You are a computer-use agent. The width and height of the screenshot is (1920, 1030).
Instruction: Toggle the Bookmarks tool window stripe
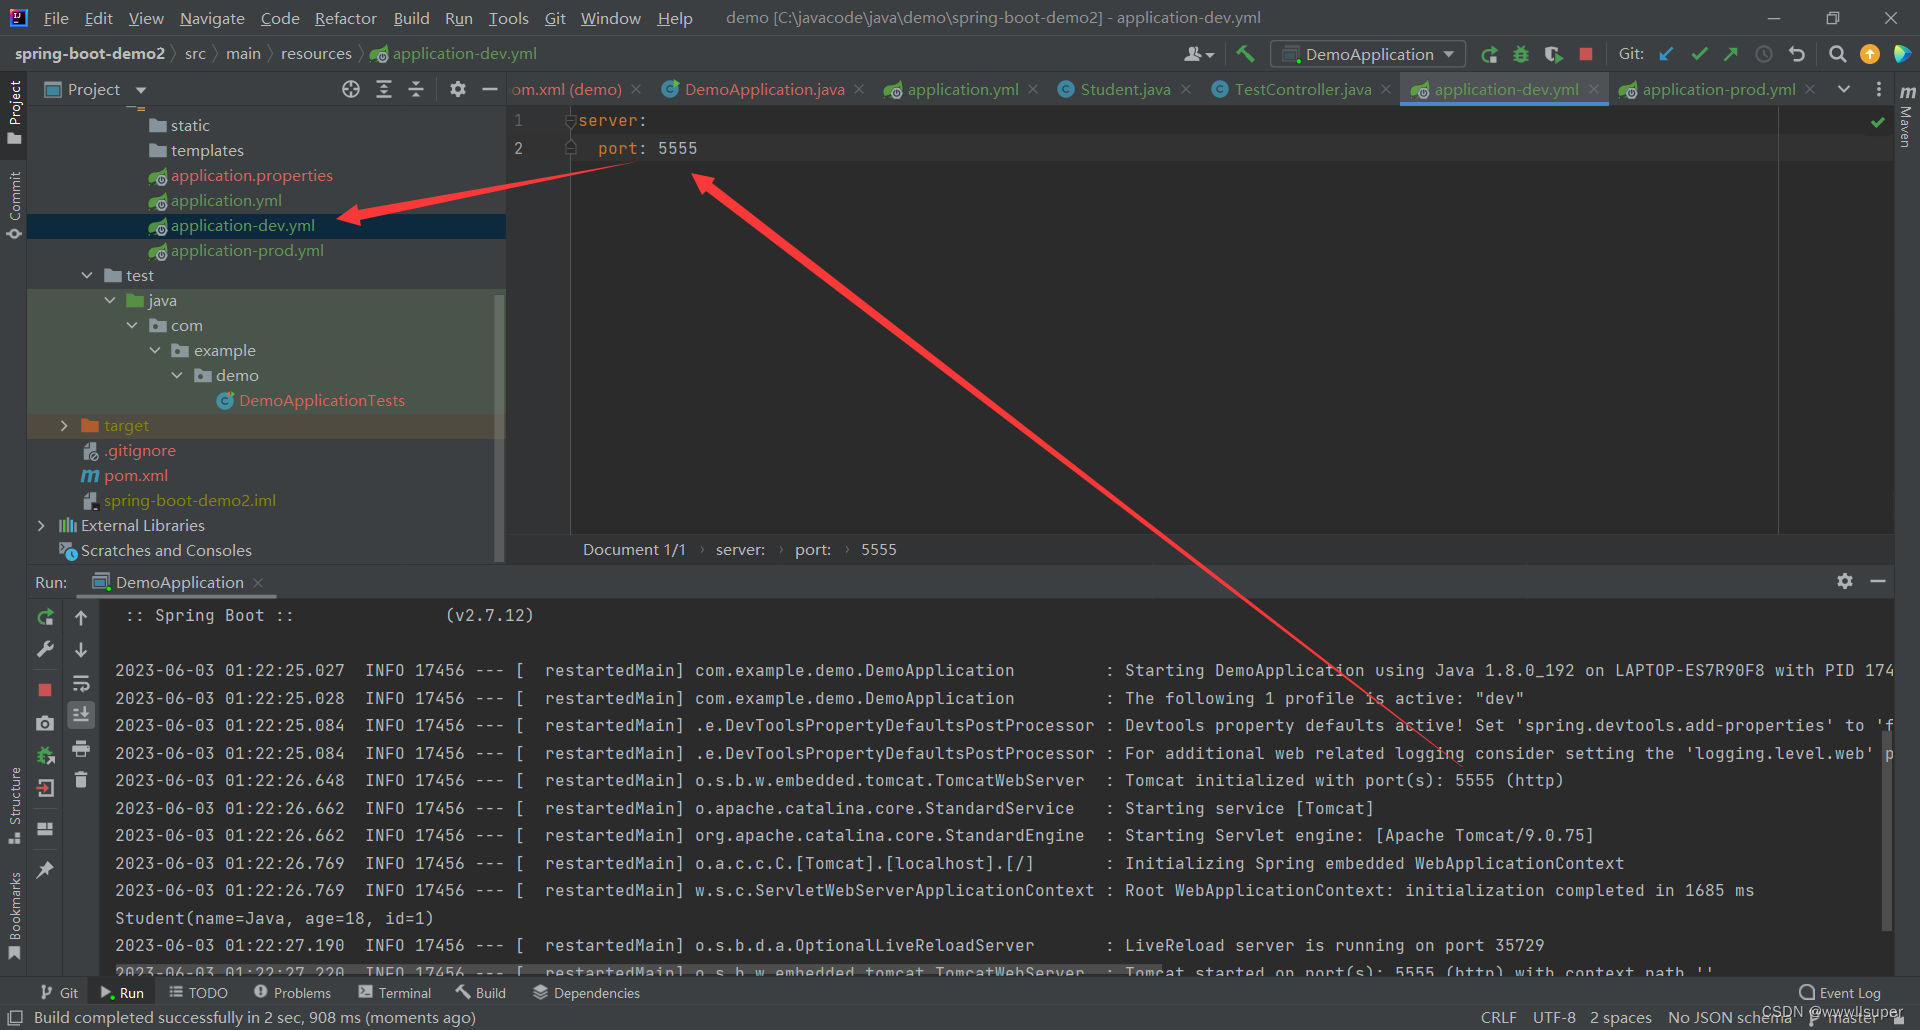[x=14, y=916]
